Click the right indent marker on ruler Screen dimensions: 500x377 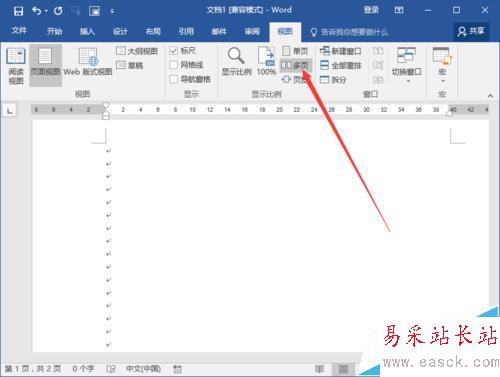click(x=450, y=114)
